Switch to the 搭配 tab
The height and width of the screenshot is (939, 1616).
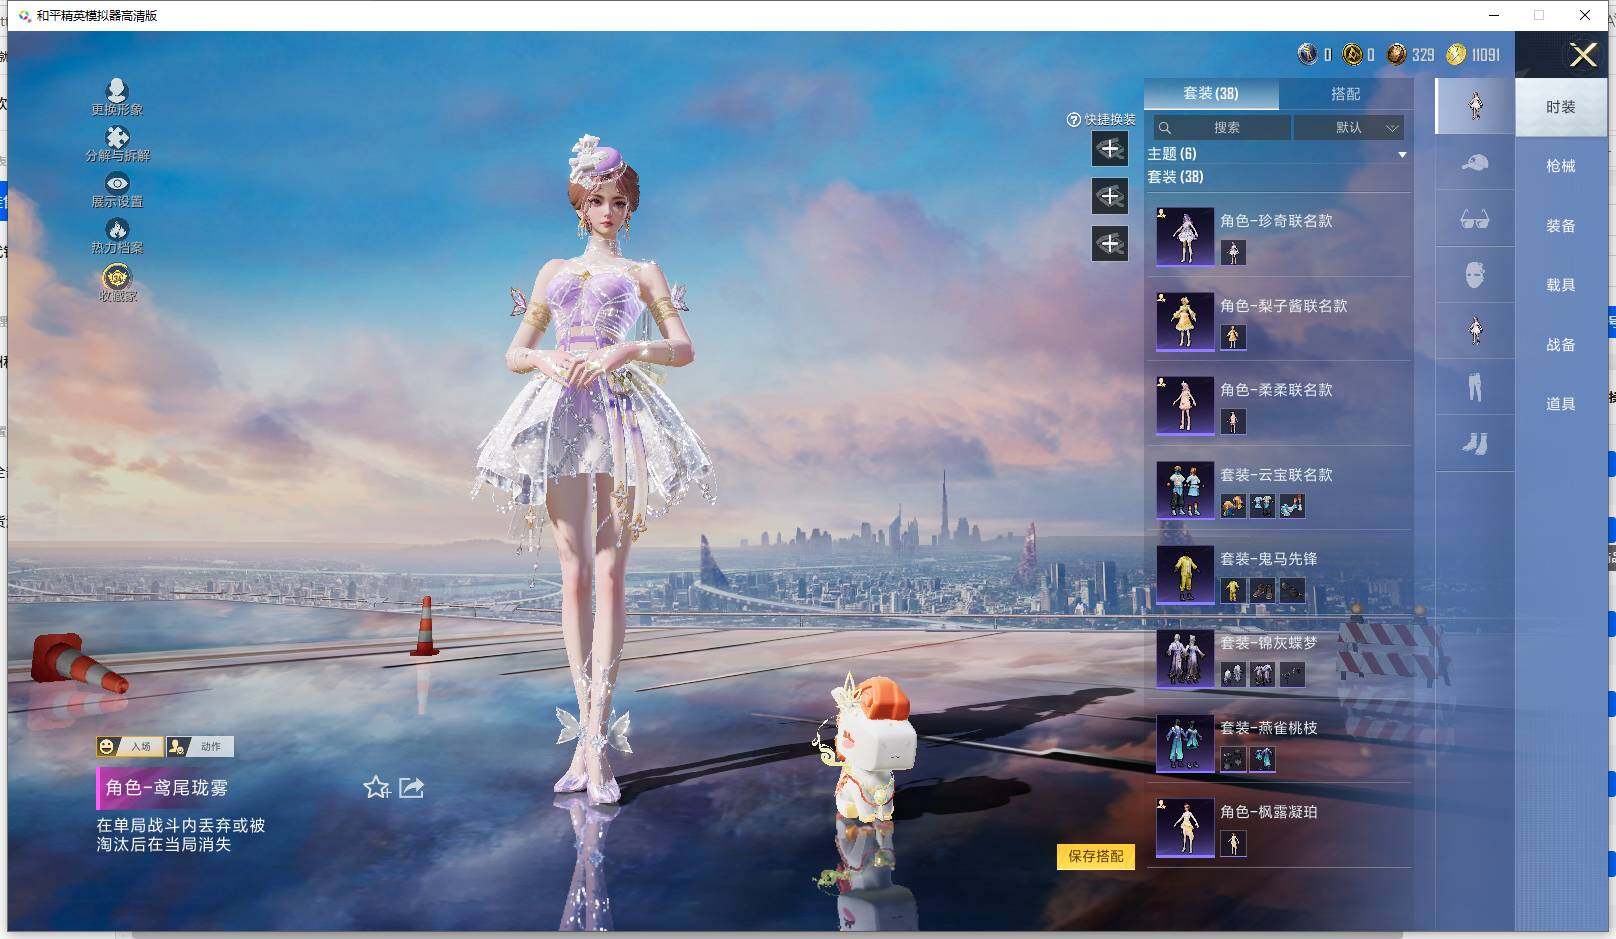[1345, 93]
